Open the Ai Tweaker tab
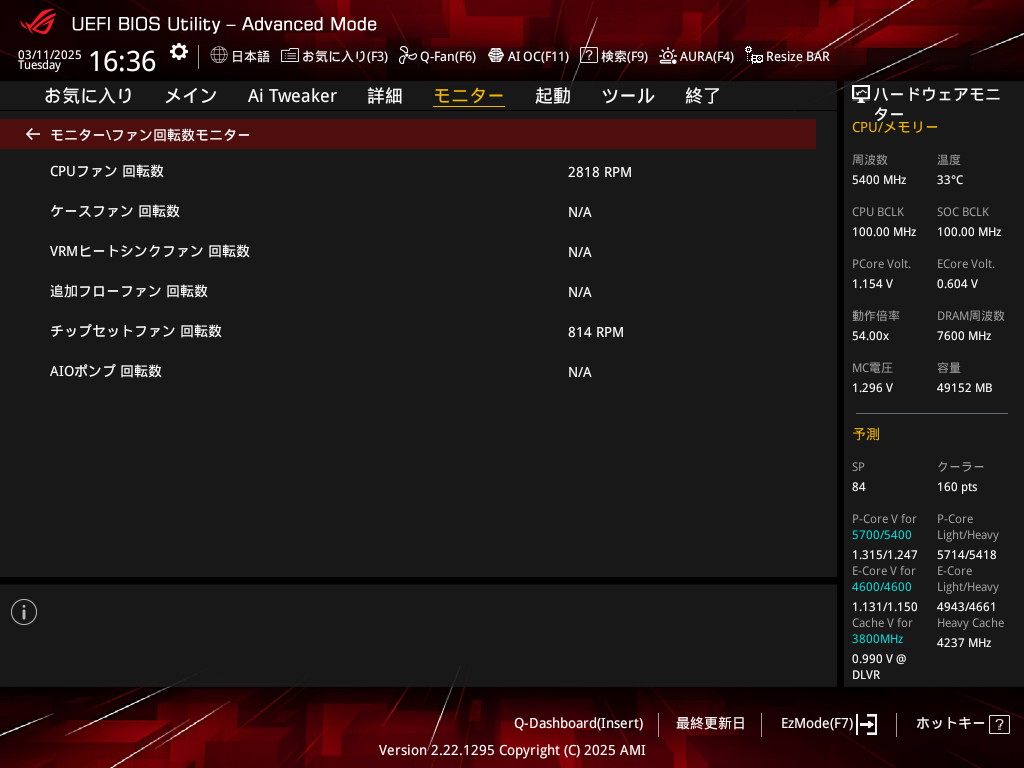 292,96
